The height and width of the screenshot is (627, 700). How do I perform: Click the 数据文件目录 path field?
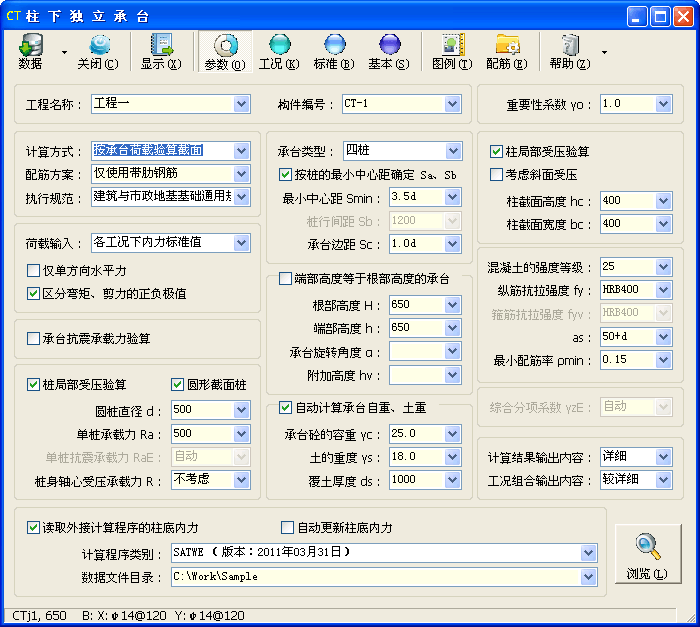coord(375,577)
